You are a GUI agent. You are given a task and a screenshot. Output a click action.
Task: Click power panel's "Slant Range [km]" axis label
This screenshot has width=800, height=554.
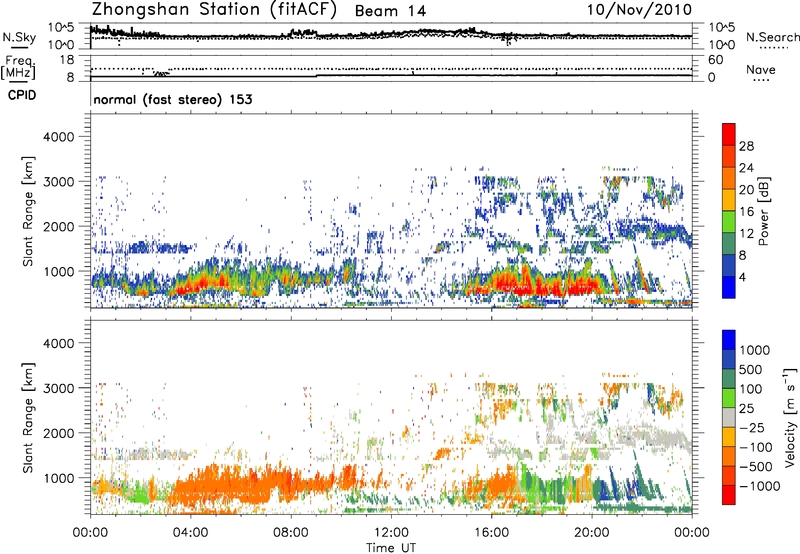[28, 211]
